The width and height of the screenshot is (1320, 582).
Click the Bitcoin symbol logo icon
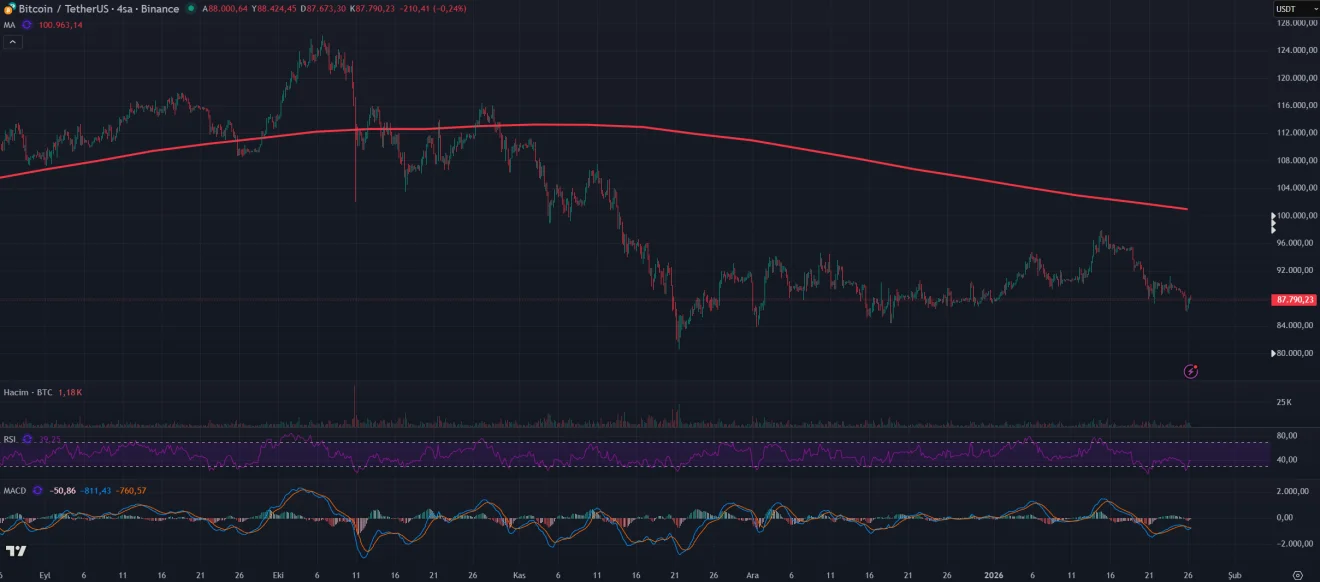(9, 9)
